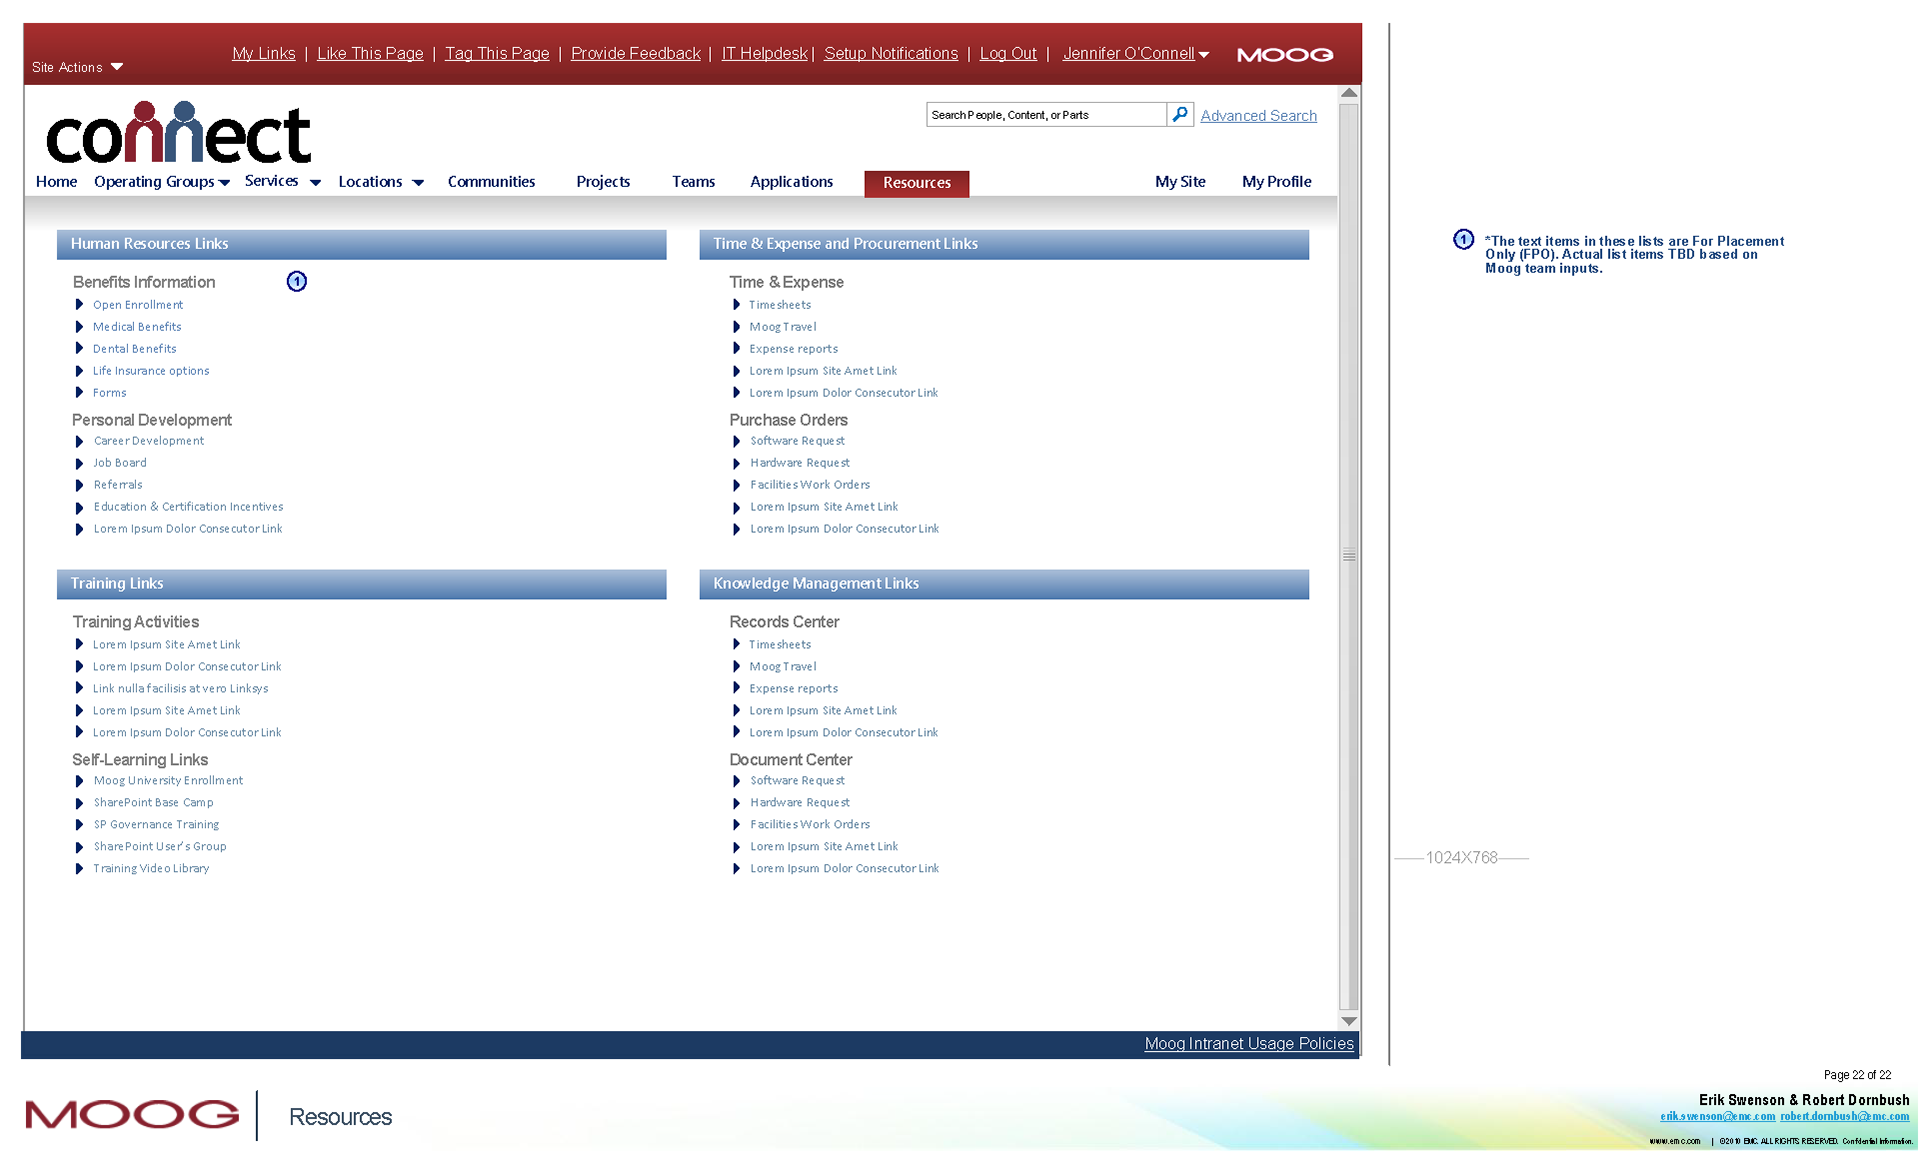Click scrollbar down arrow
This screenshot has width=1920, height=1152.
(1349, 1021)
